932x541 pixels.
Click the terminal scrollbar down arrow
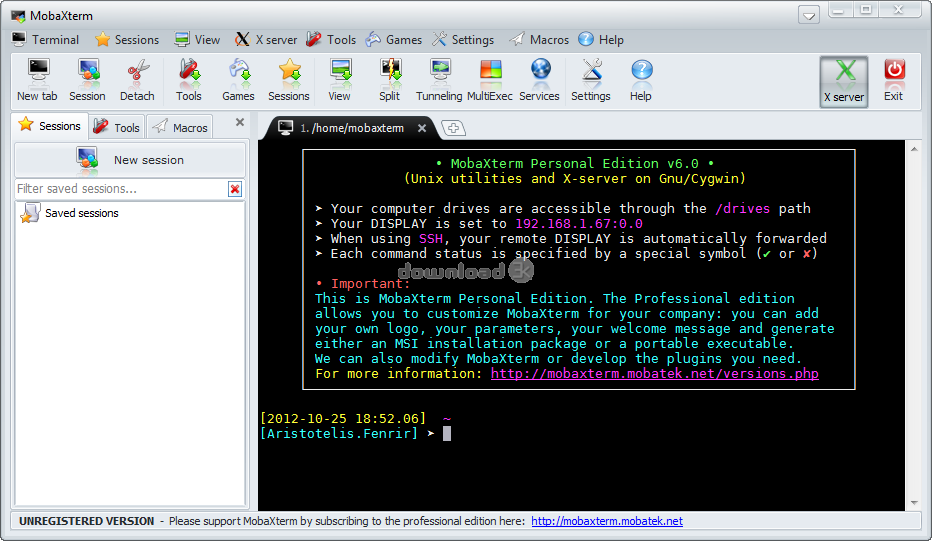click(x=914, y=503)
